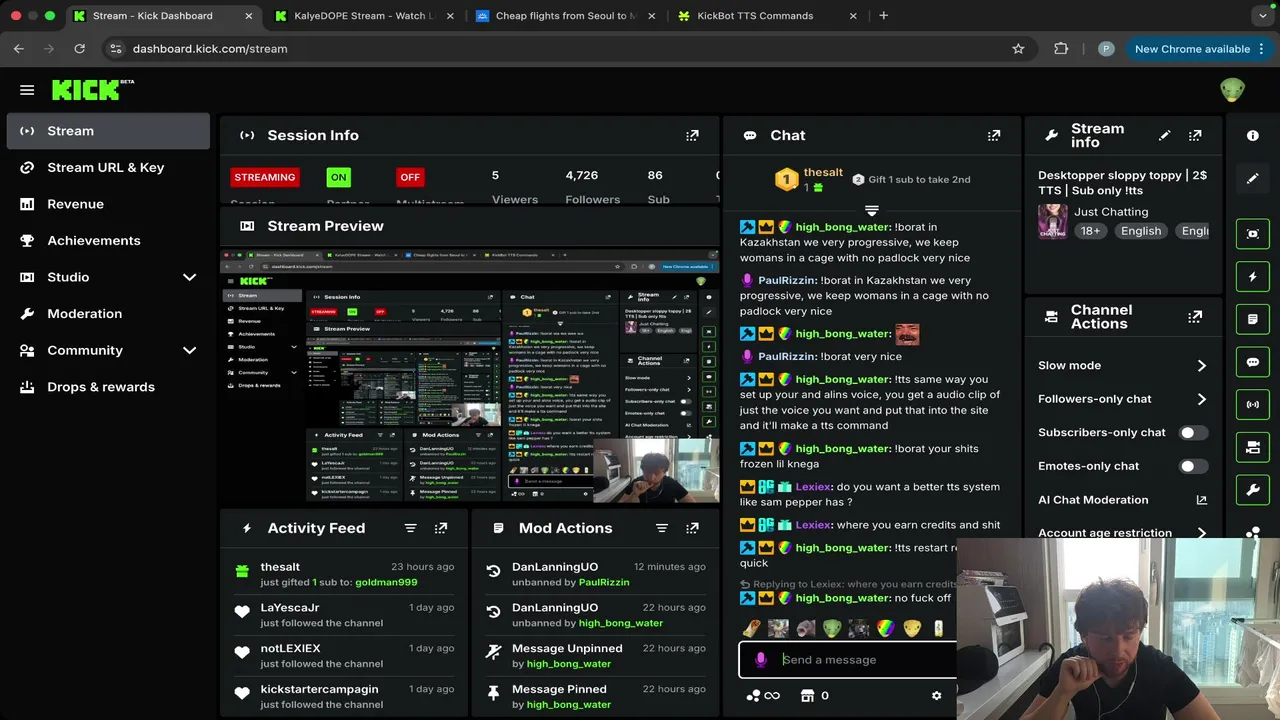The image size is (1280, 720).
Task: Toggle the mod actions note icon
Action: point(1253,319)
